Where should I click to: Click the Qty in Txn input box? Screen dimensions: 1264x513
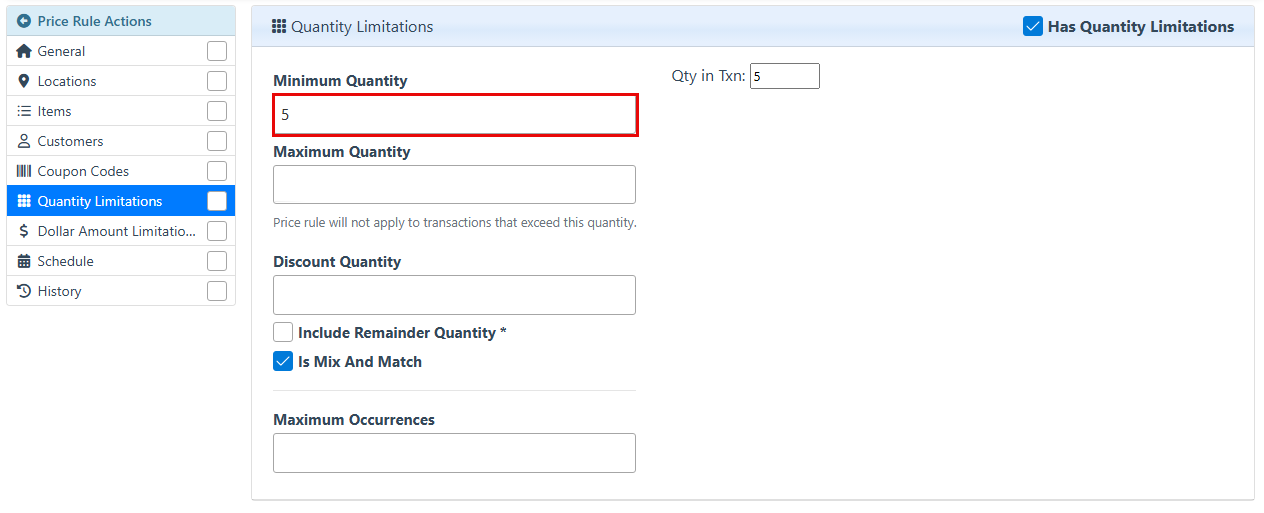[x=784, y=76]
